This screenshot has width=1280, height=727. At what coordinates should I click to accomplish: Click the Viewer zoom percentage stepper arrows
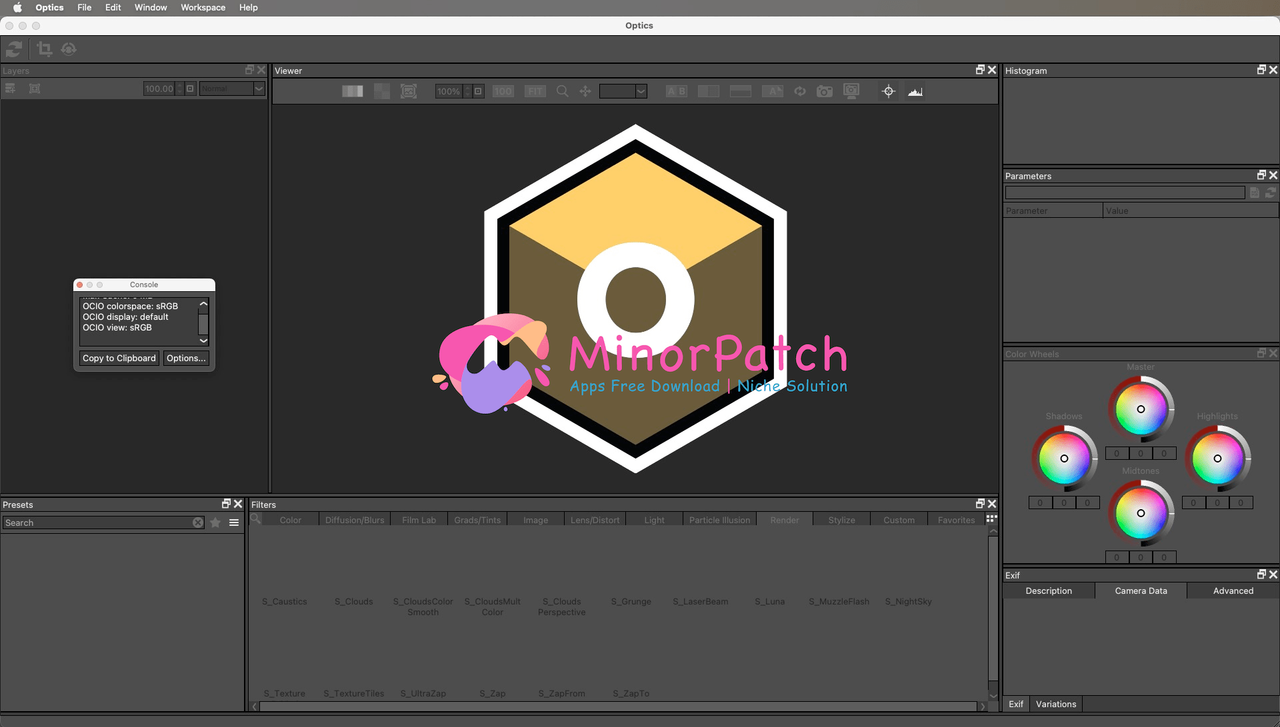pos(467,91)
